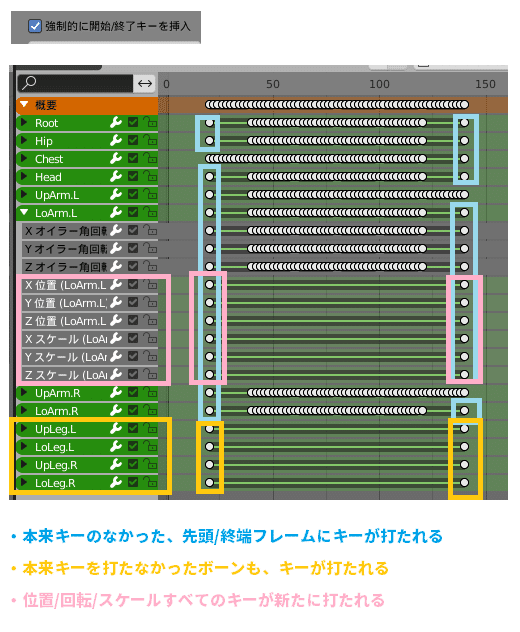The height and width of the screenshot is (632, 520).
Task: Click wrench modifier icon on Head row
Action: coord(116,176)
